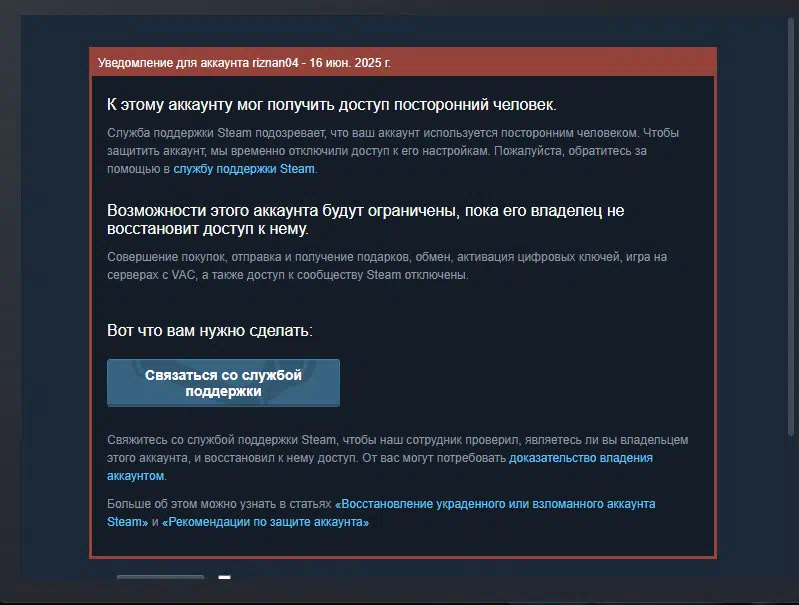The image size is (799, 605).
Task: Click the heading «Вот что вам нужно сделать:»
Action: coord(209,330)
